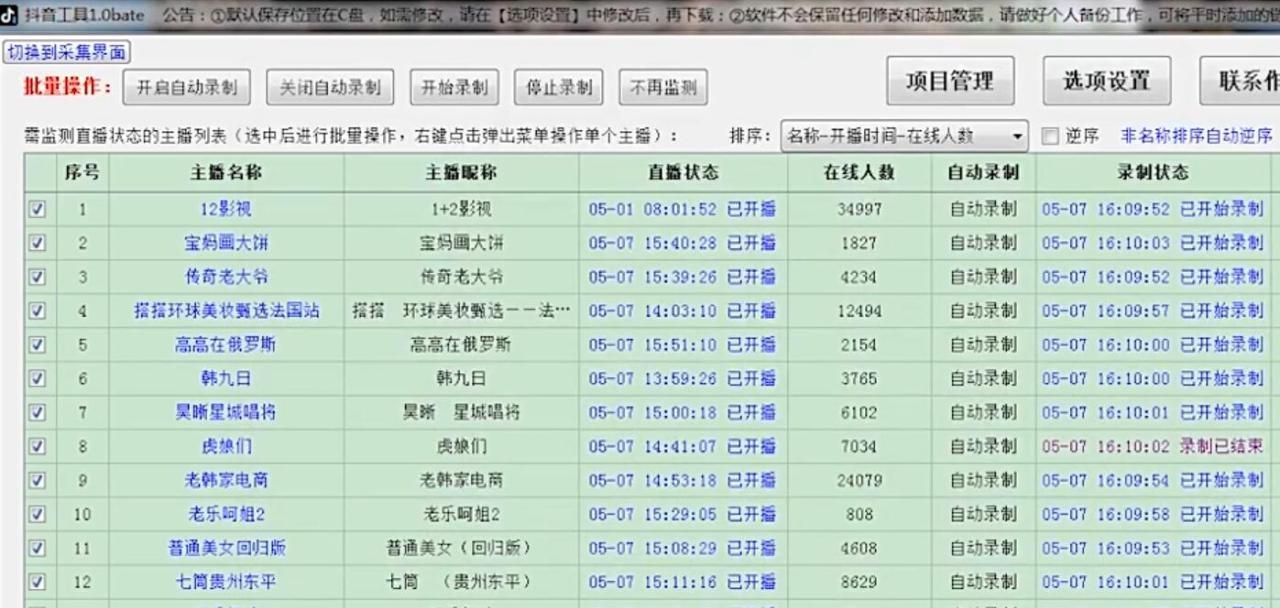Click the TikTok app icon in title bar

click(x=9, y=14)
